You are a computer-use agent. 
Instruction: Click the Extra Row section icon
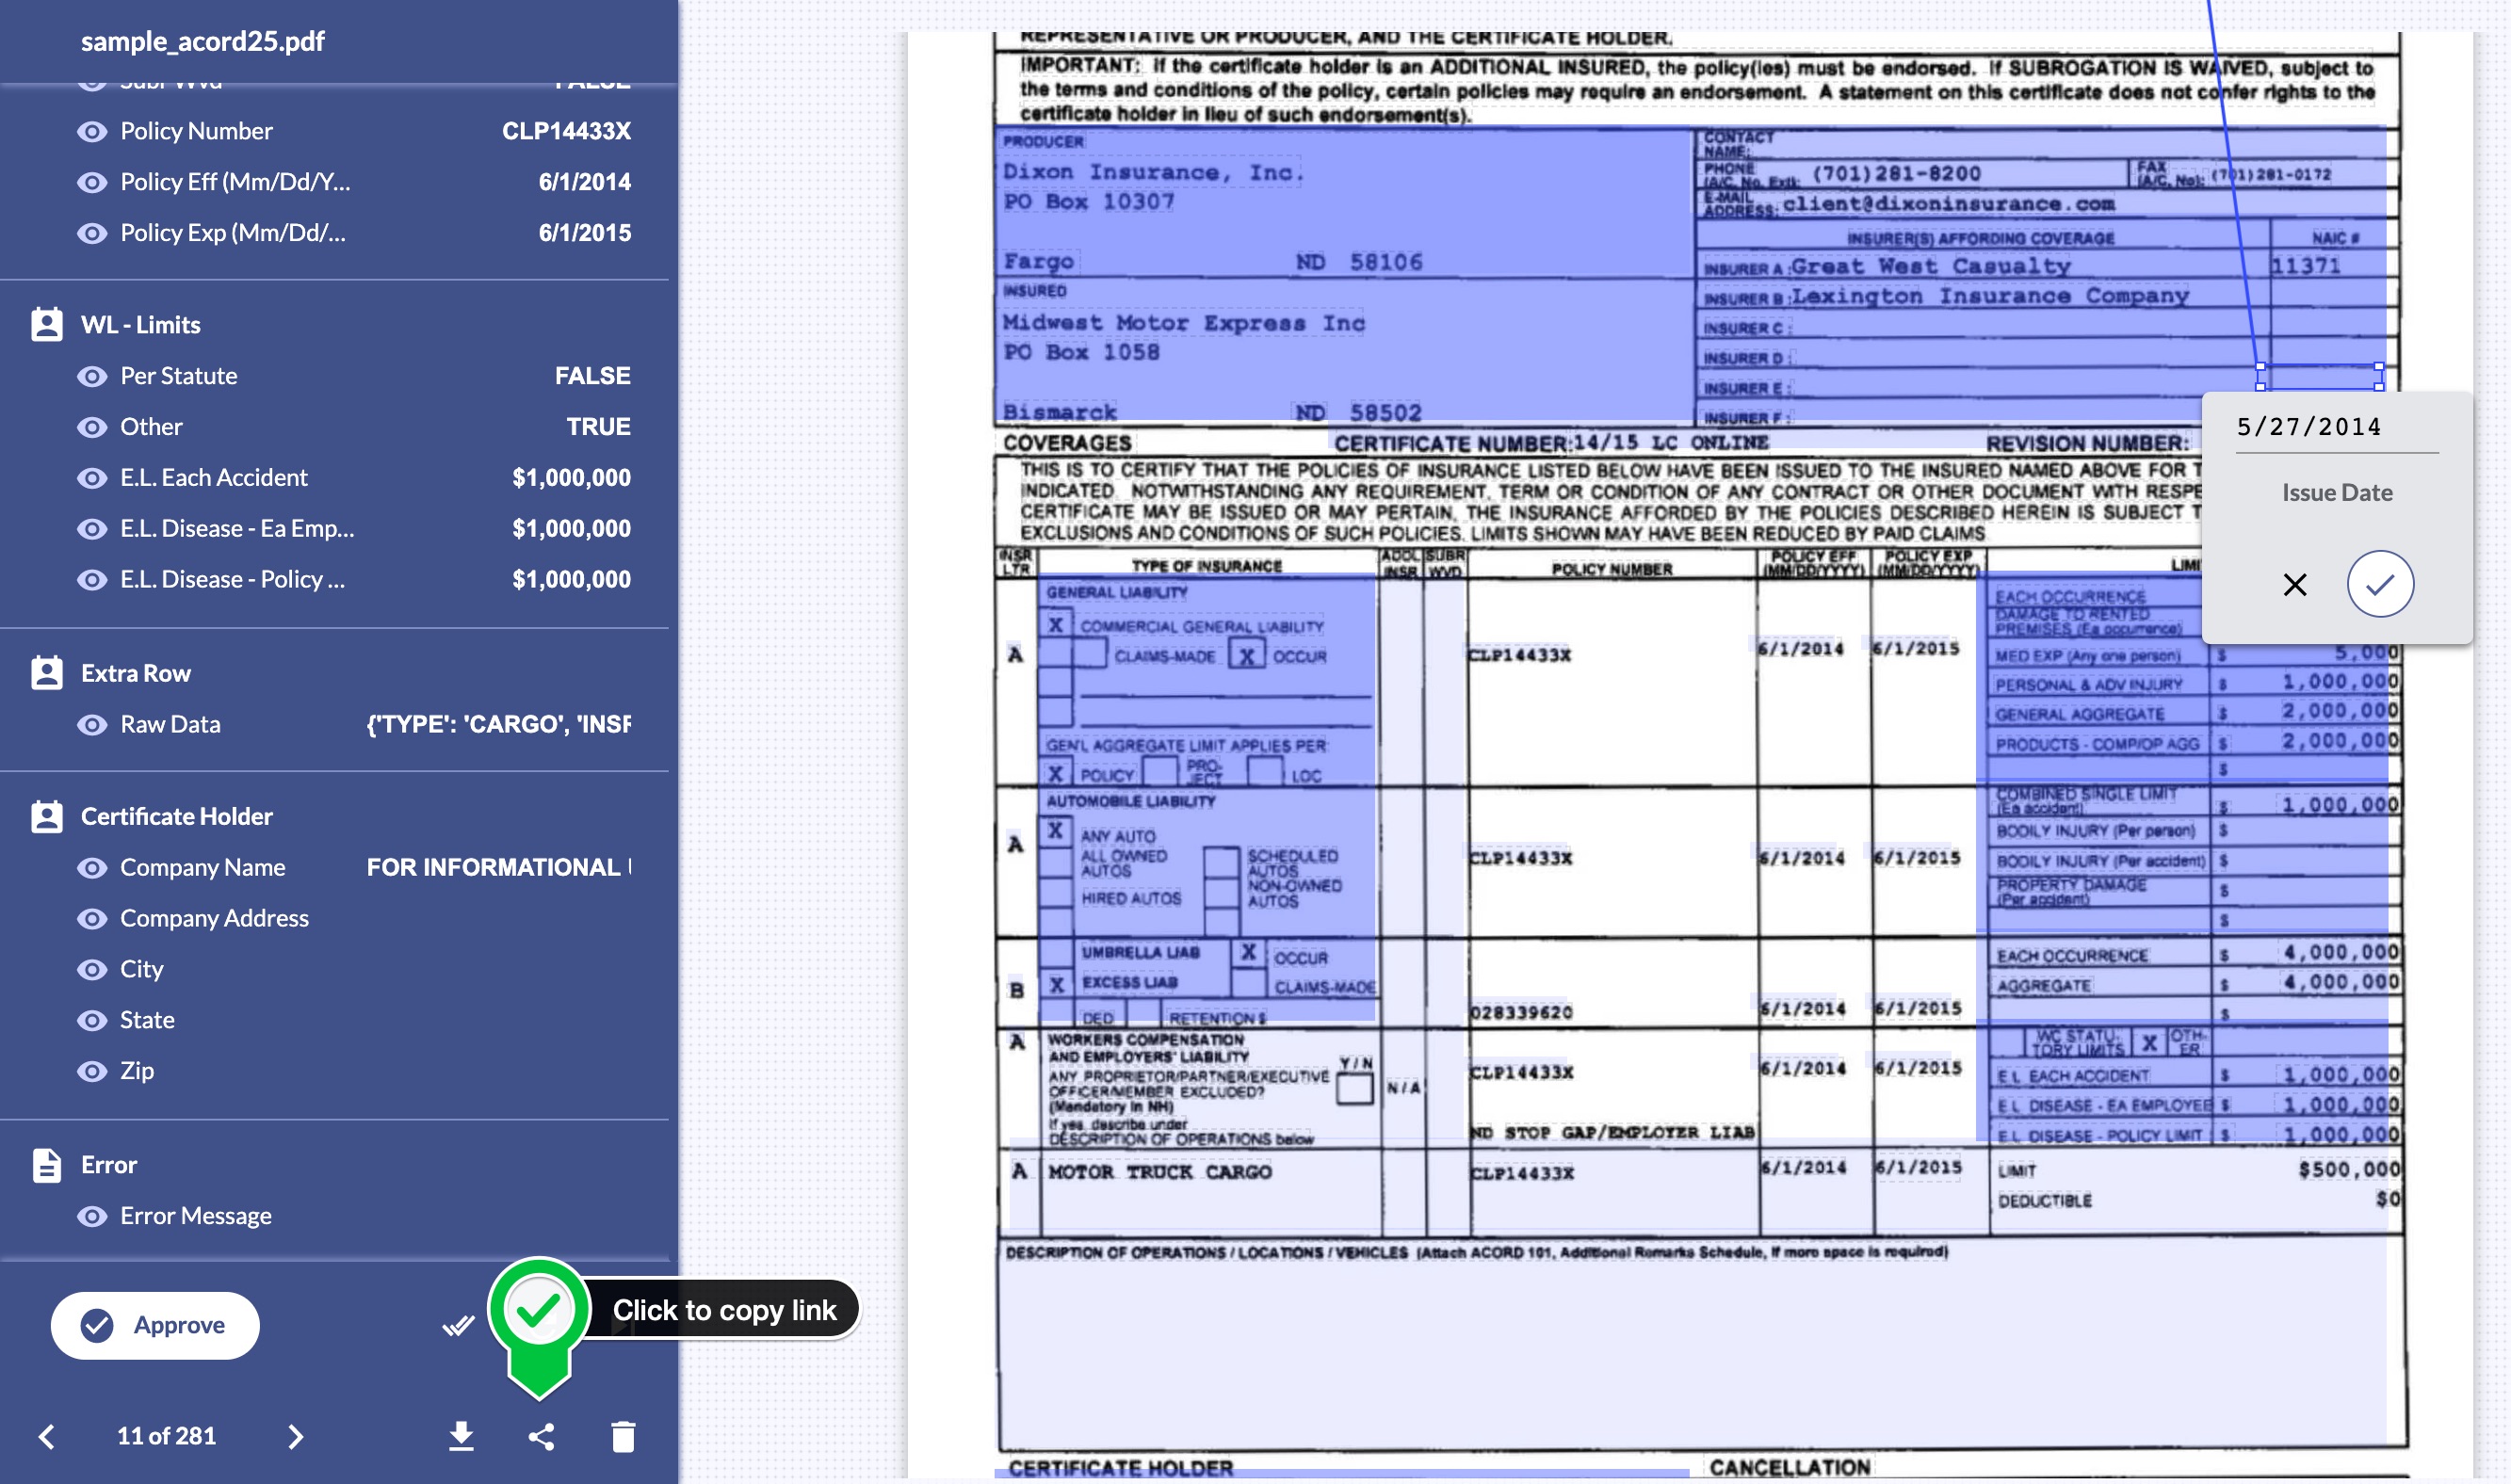coord(47,674)
